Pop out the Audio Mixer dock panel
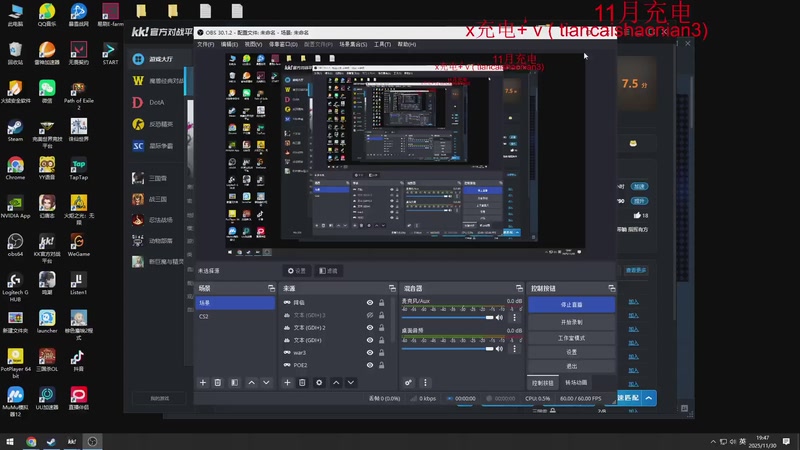800x450 pixels. click(519, 288)
